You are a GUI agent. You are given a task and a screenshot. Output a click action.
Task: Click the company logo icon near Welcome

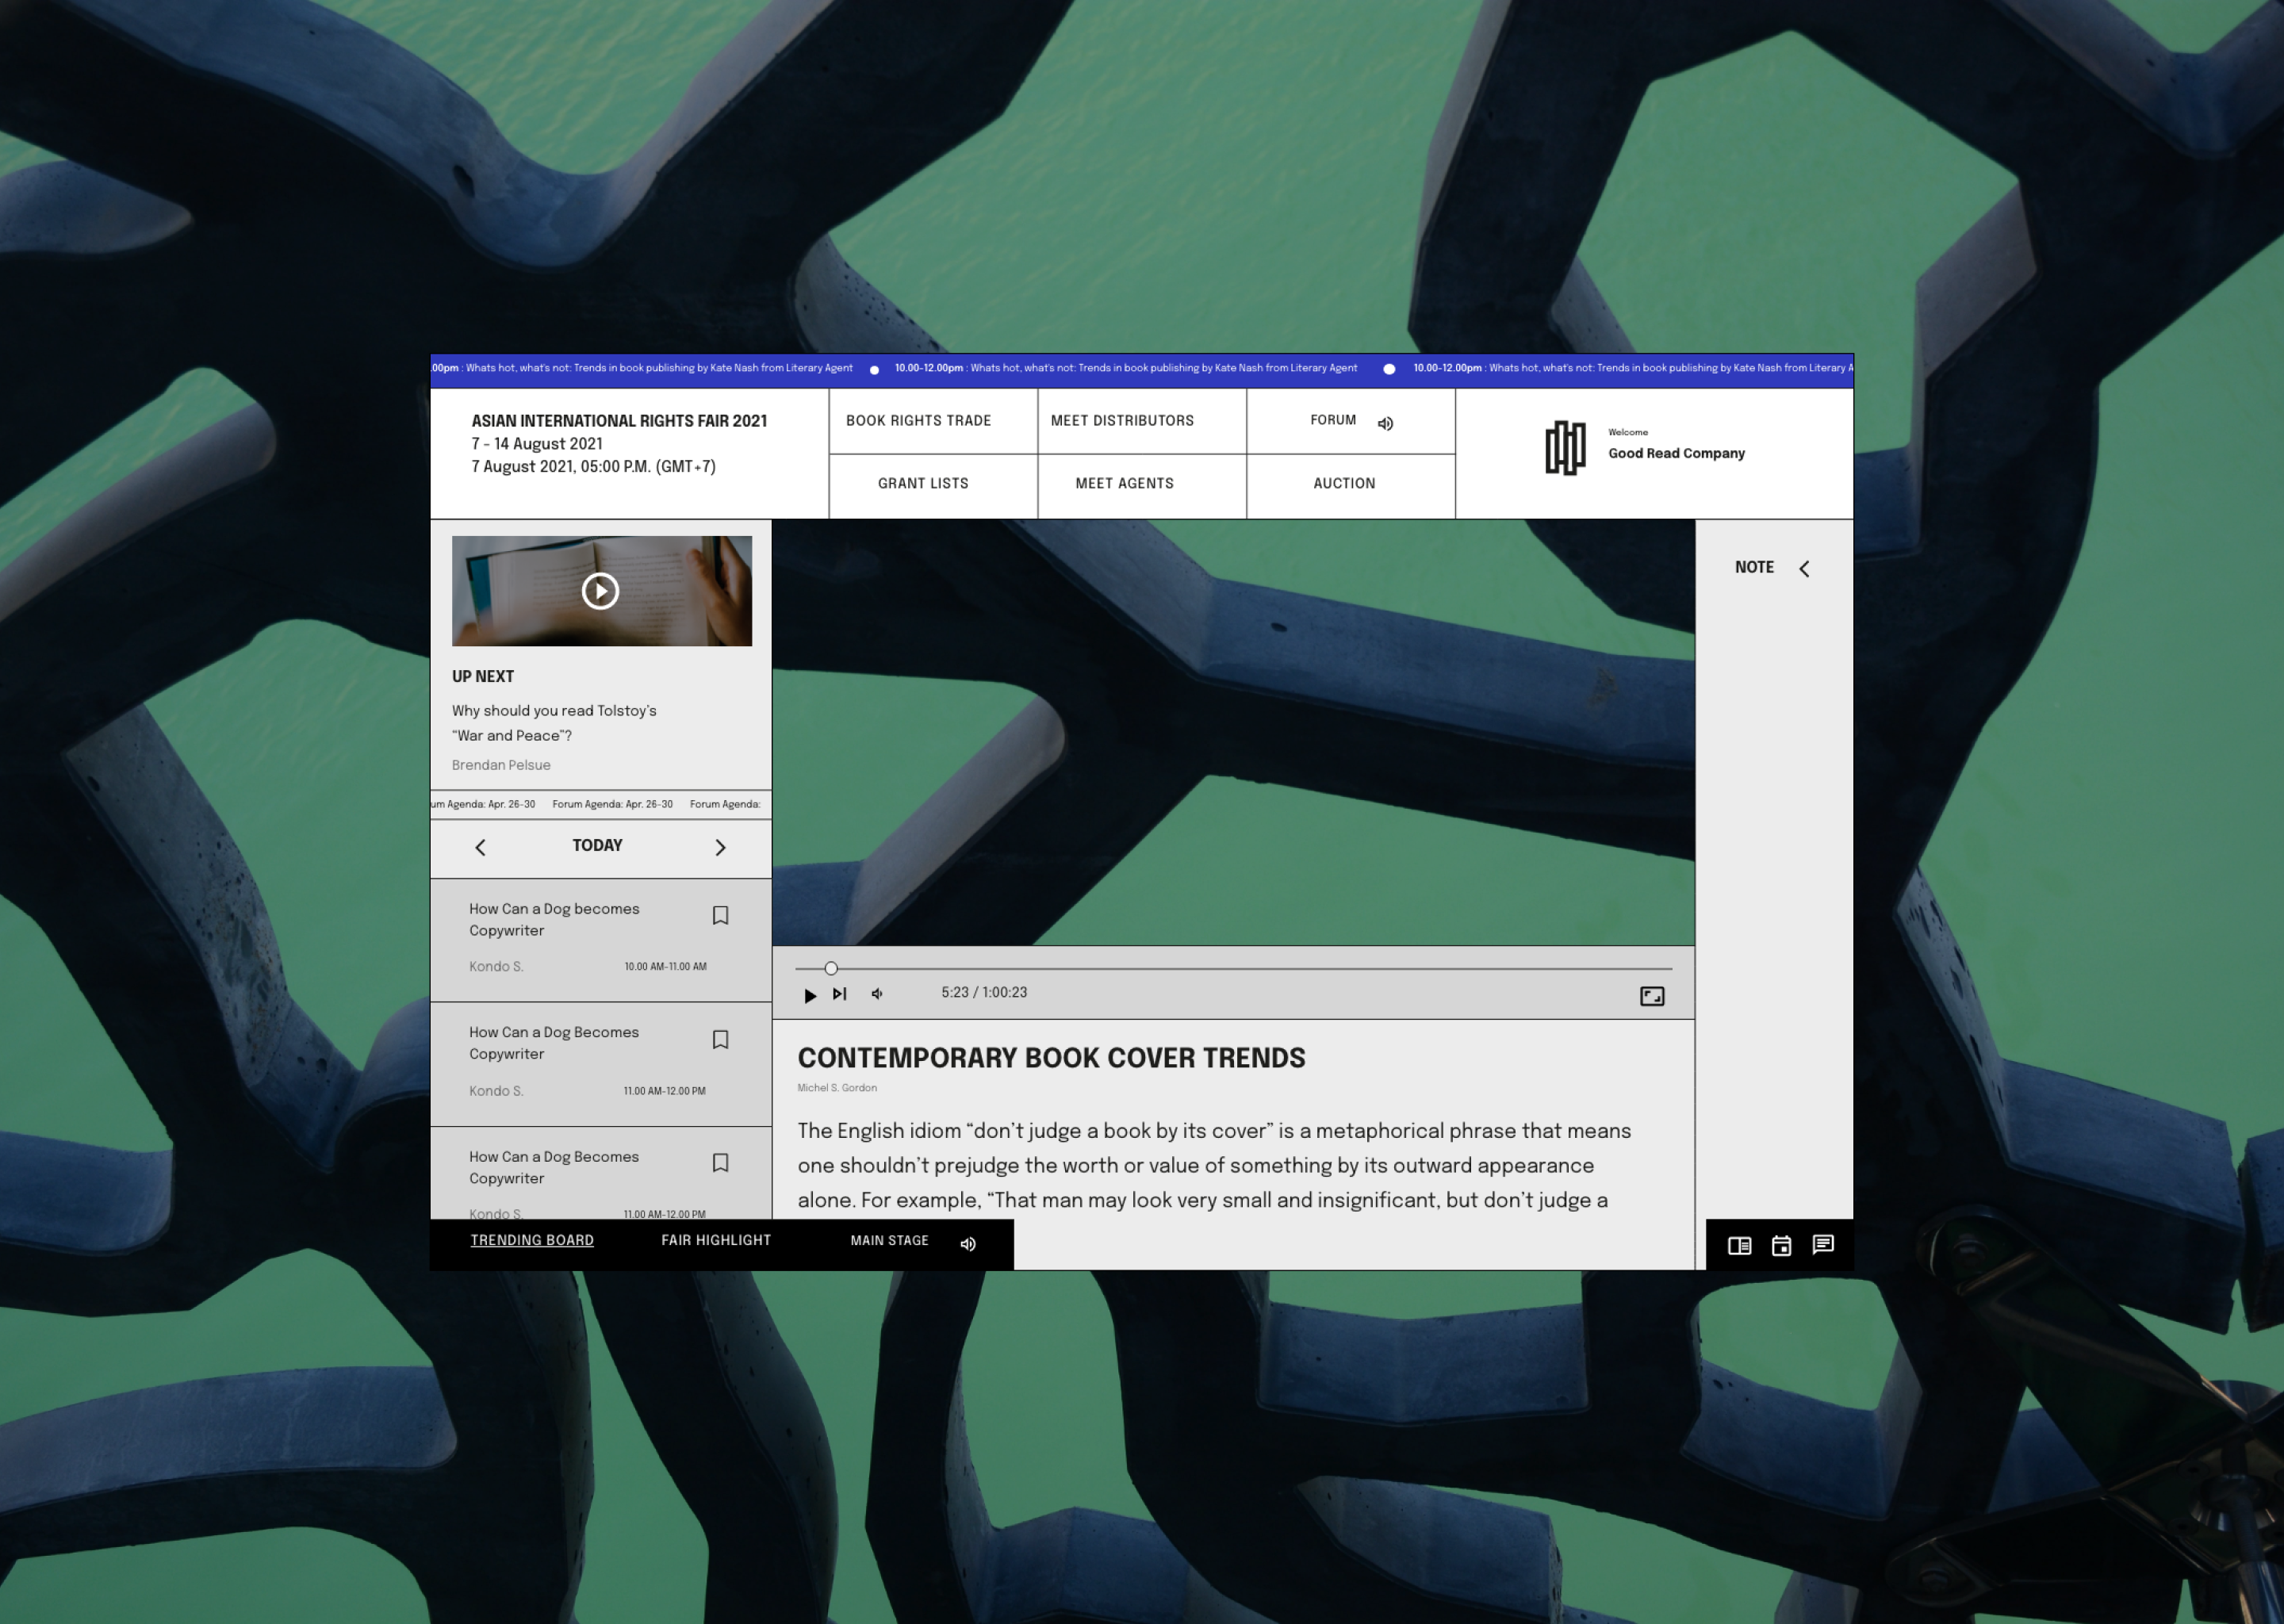[x=1565, y=448]
